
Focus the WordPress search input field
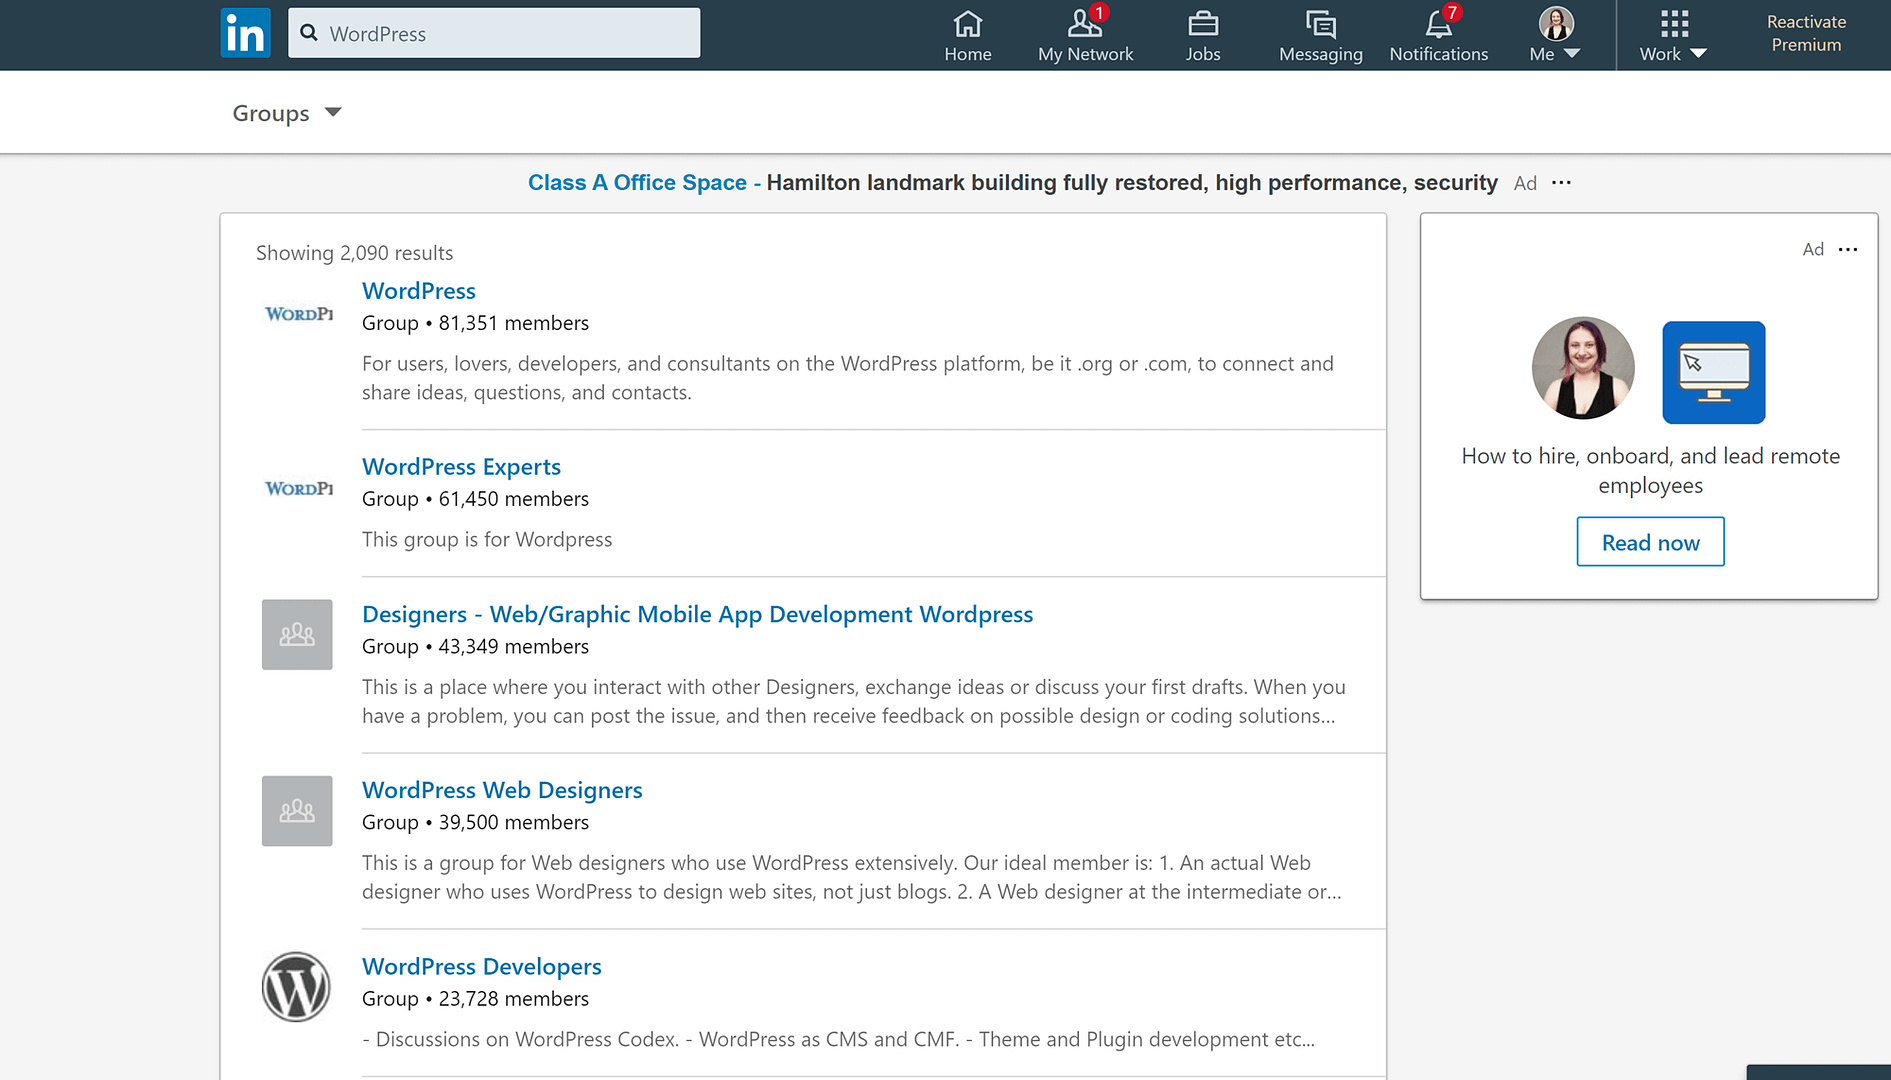pos(494,33)
